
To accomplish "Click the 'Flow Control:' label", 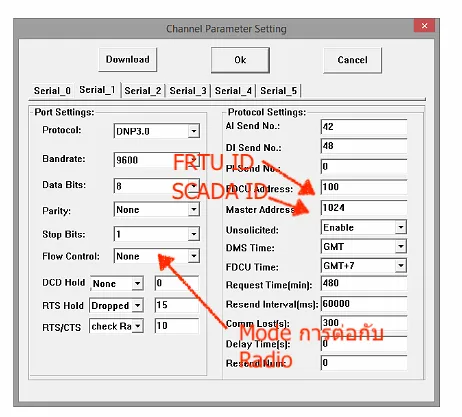I will 71,256.
